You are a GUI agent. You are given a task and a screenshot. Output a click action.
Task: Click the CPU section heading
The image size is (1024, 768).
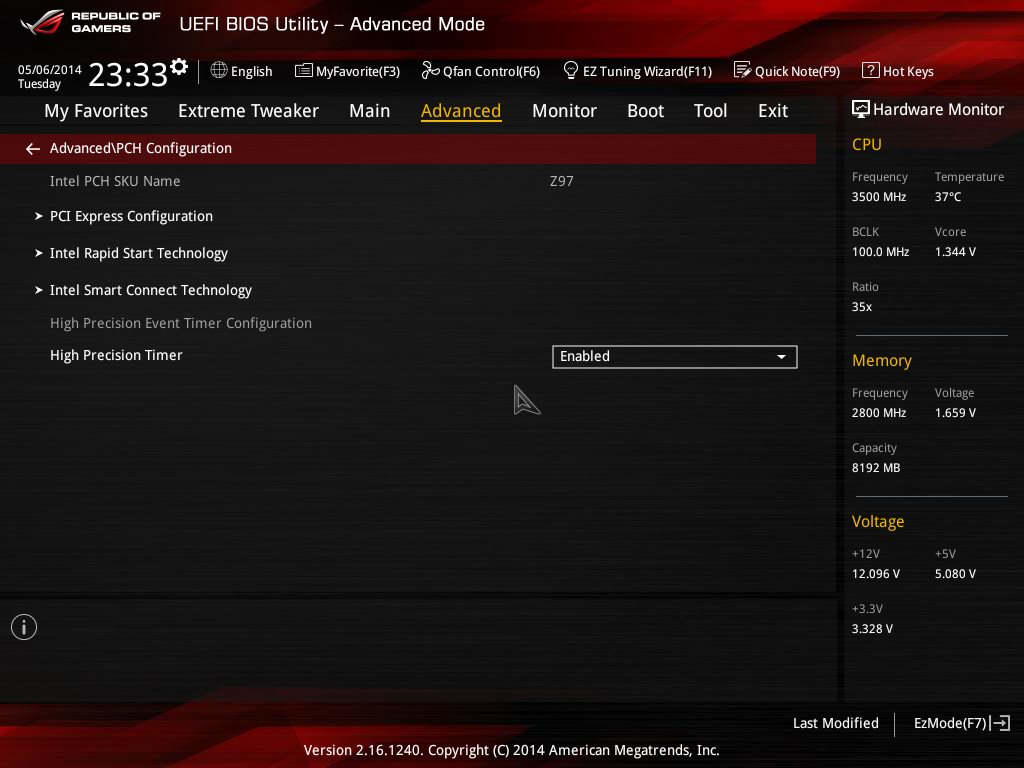[867, 144]
